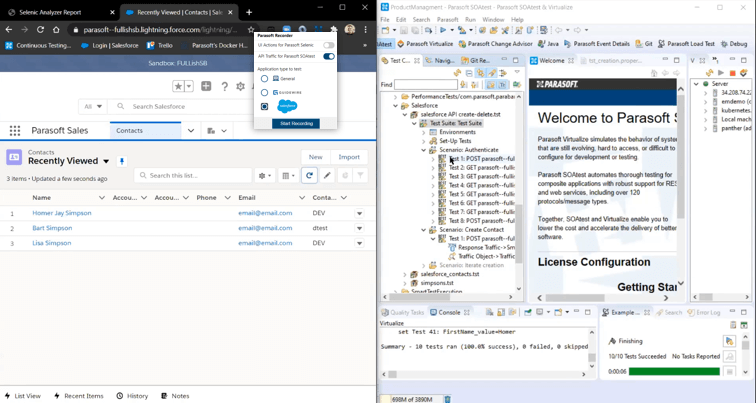Open History in Salesforce utility bar
Screen dimensions: 756x403
(x=132, y=396)
